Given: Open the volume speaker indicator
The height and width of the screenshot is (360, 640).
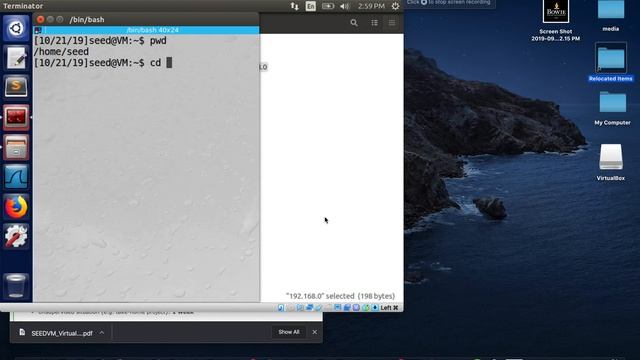Looking at the screenshot, I should (345, 6).
